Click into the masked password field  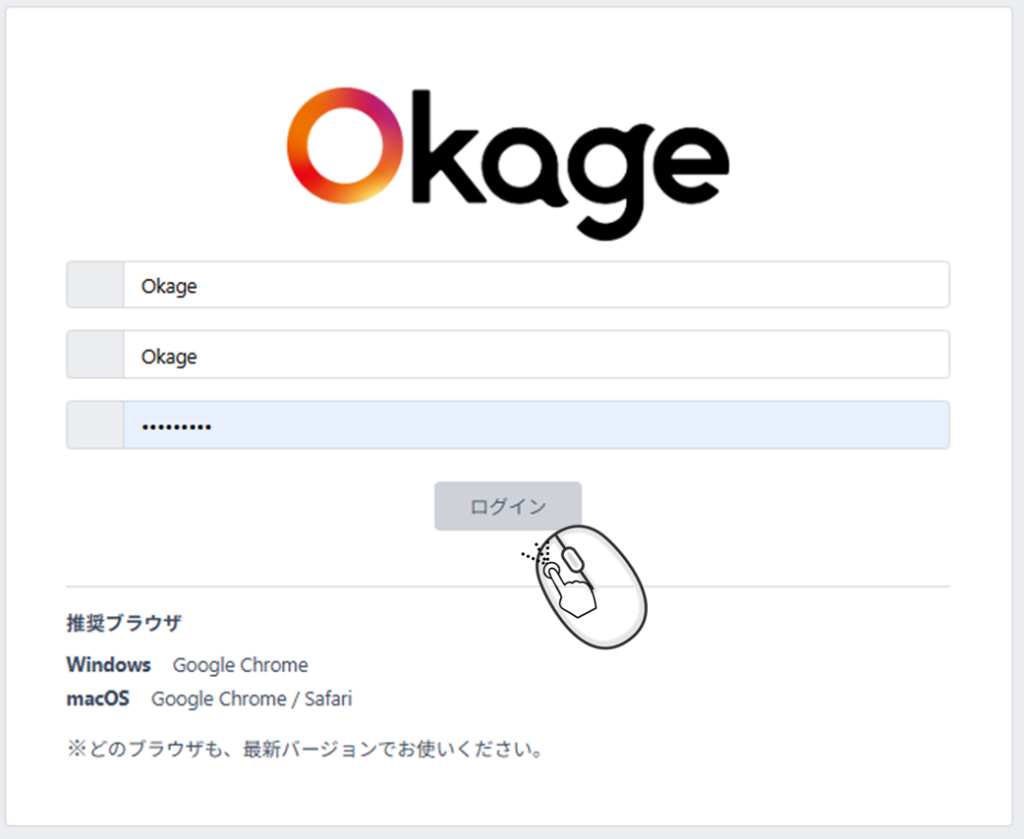(x=535, y=426)
